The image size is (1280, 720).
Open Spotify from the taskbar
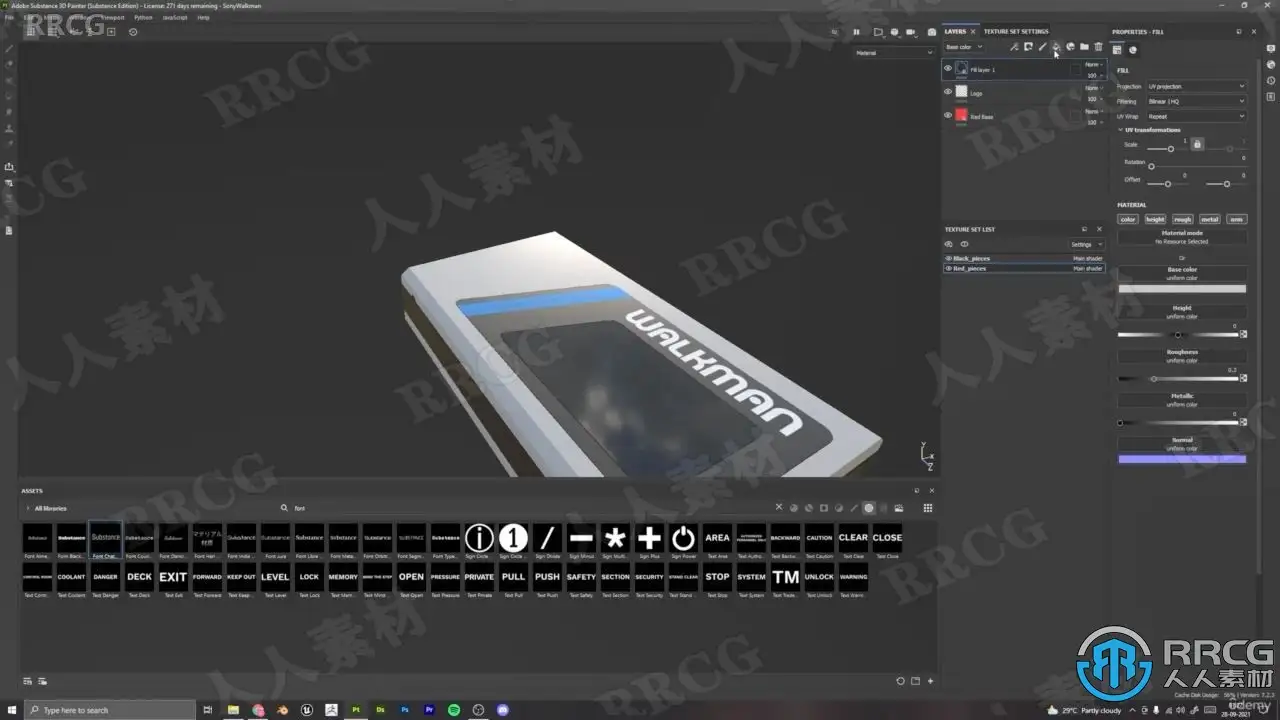[x=454, y=710]
